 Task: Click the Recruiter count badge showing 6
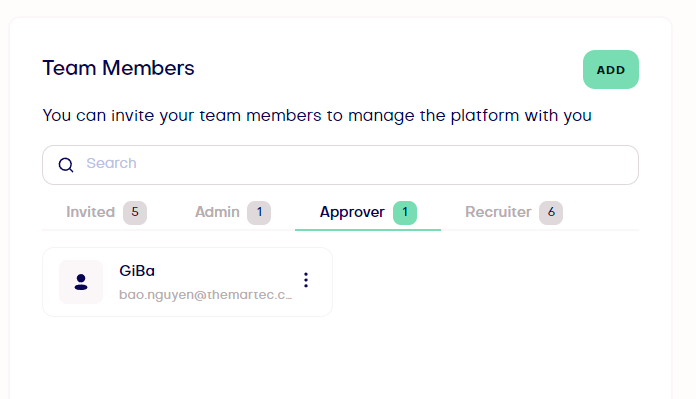551,213
